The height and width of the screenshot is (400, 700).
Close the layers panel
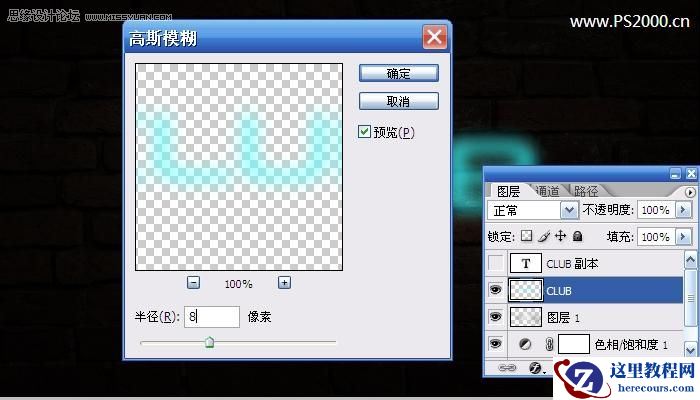691,174
